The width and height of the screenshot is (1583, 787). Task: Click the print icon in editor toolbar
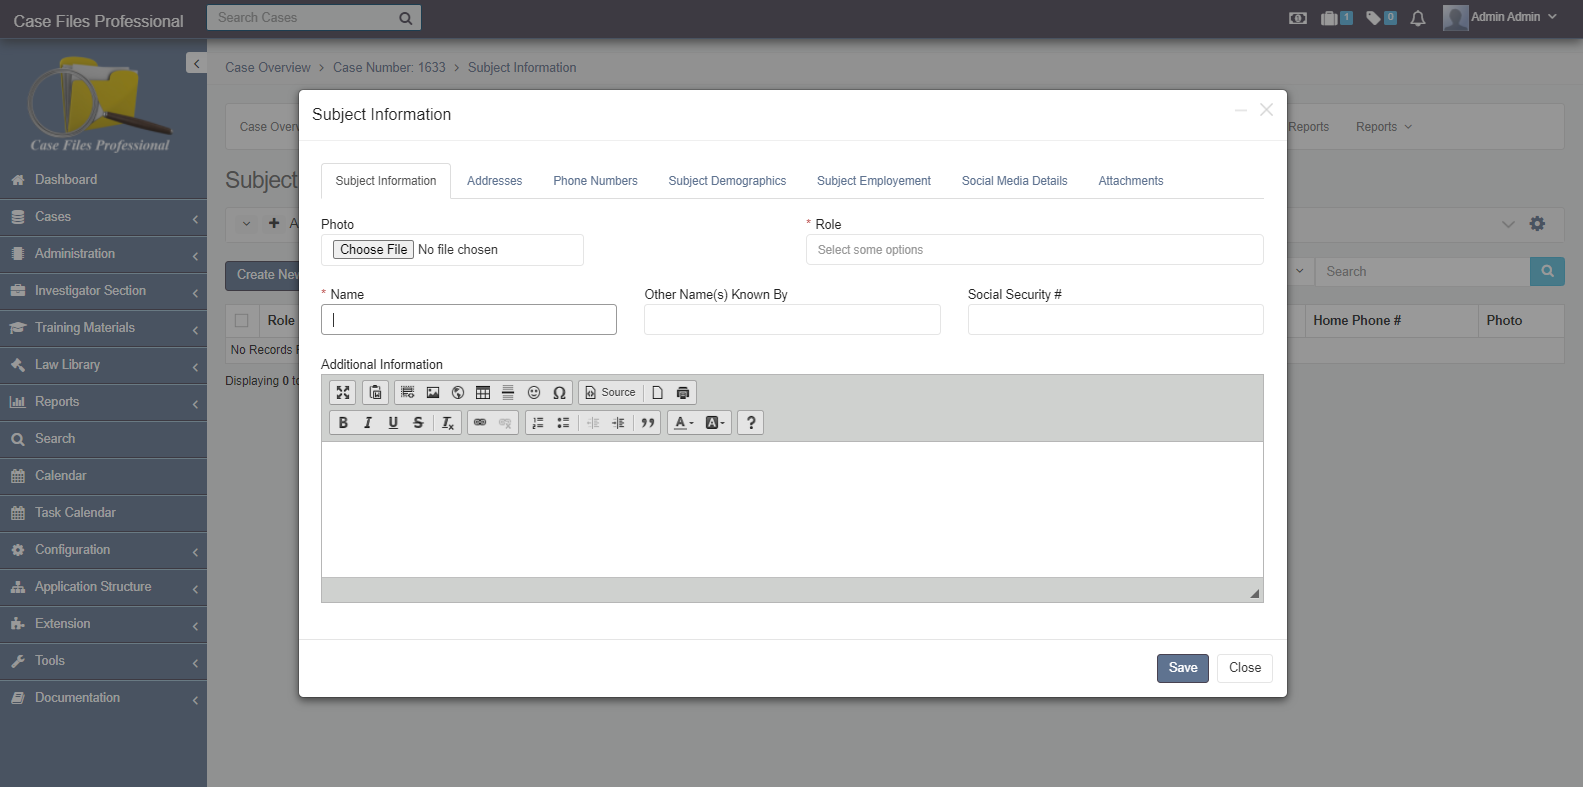tap(683, 393)
